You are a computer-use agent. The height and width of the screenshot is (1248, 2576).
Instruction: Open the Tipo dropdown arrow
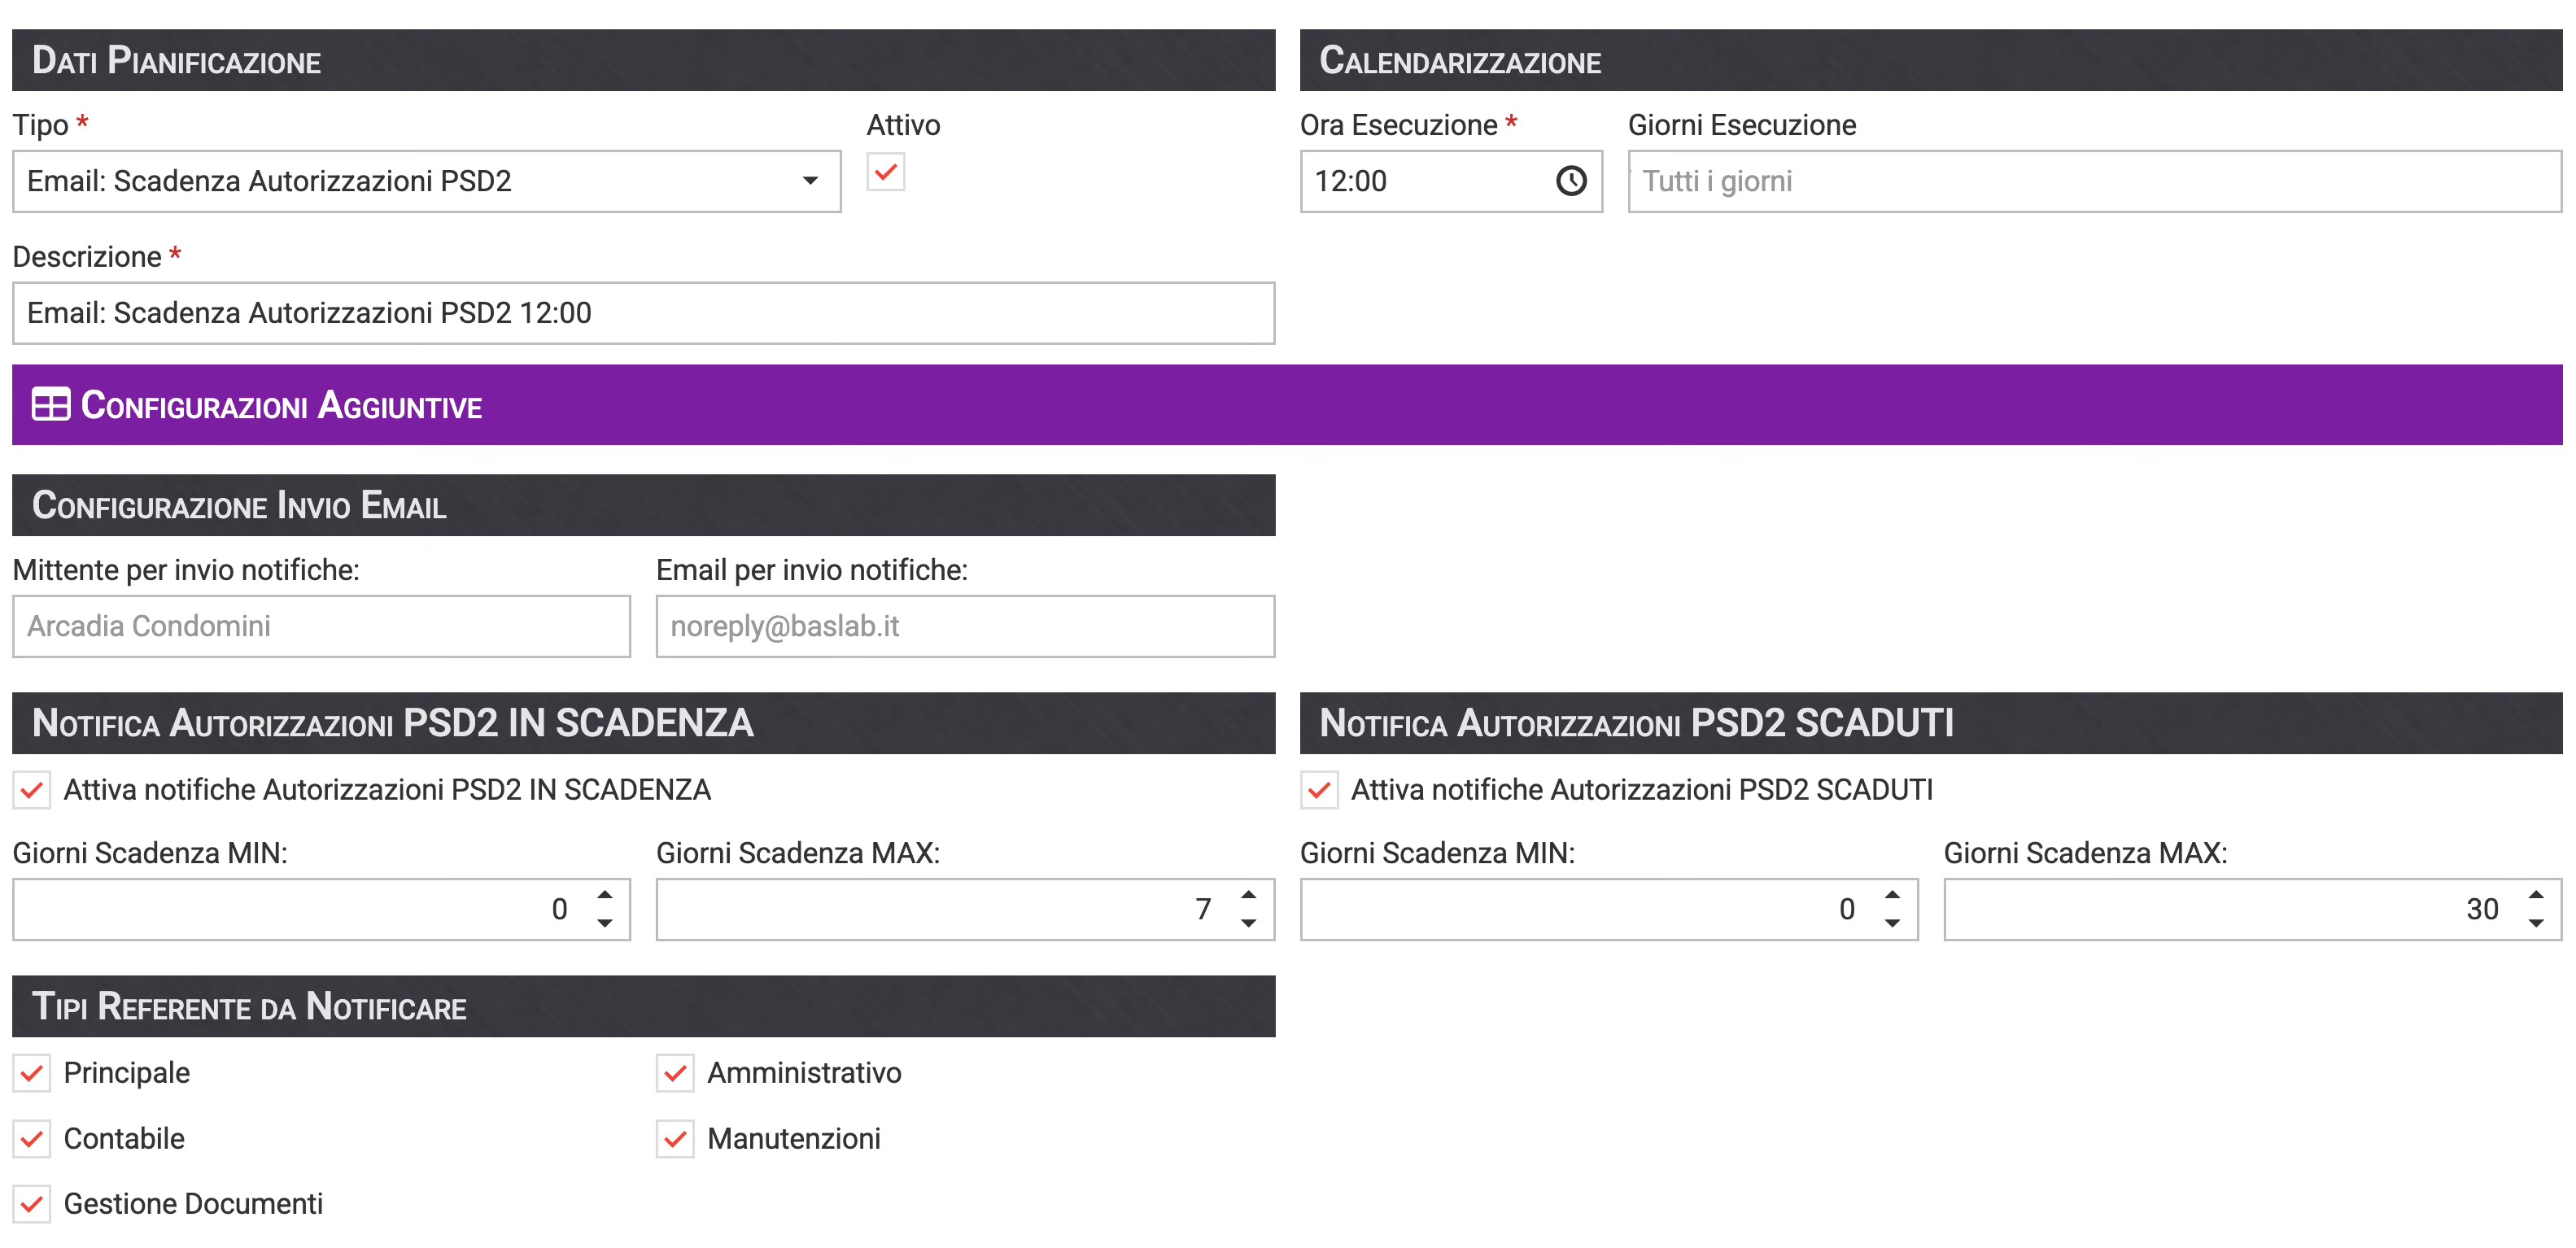810,181
